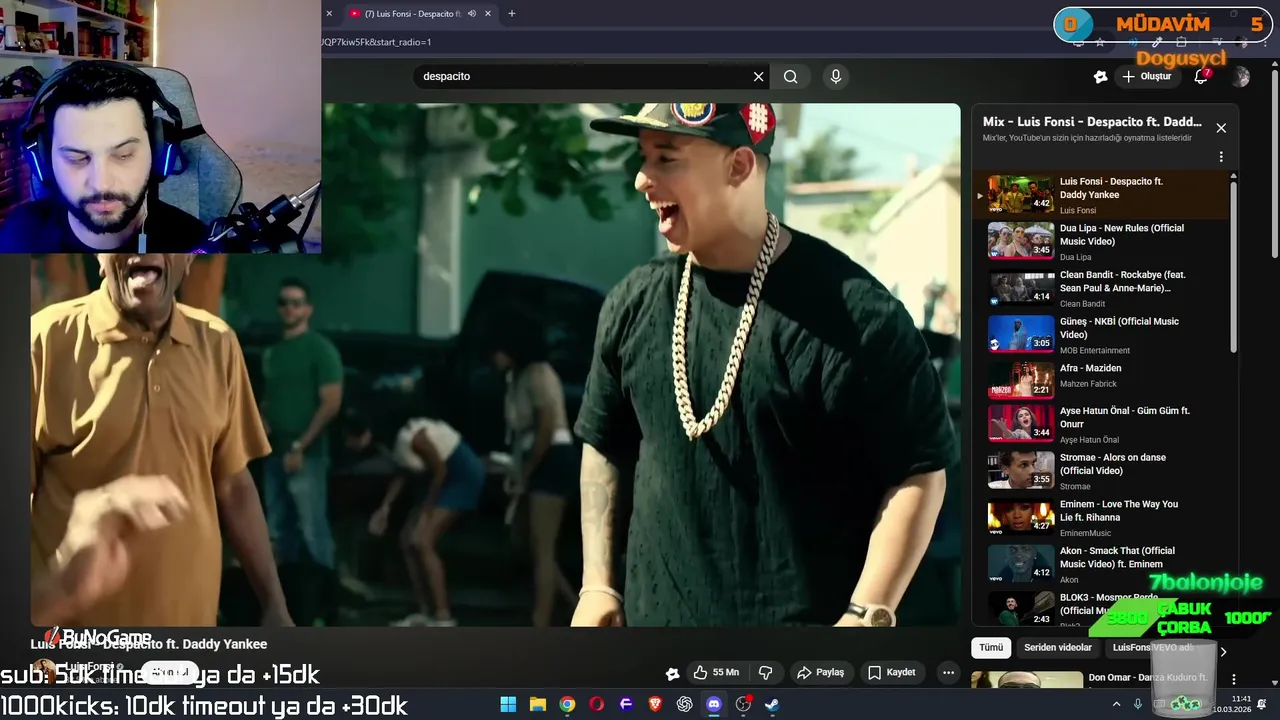This screenshot has width=1280, height=720.
Task: Open the taskbar clock and date
Action: click(x=1232, y=704)
